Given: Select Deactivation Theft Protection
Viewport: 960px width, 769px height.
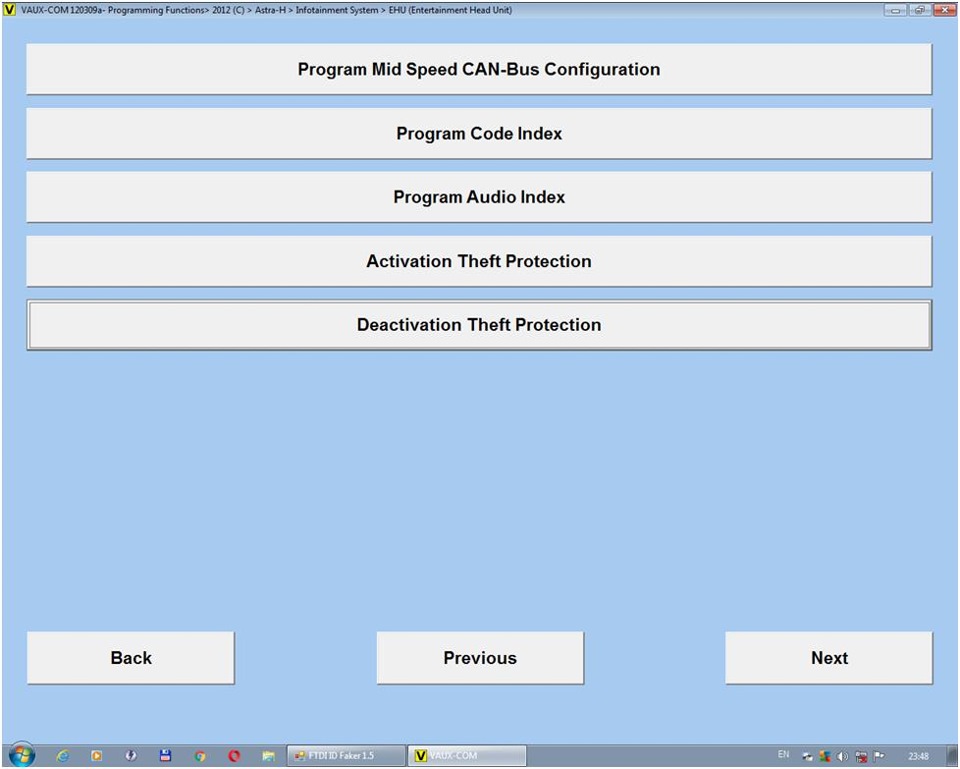Looking at the screenshot, I should (x=479, y=325).
